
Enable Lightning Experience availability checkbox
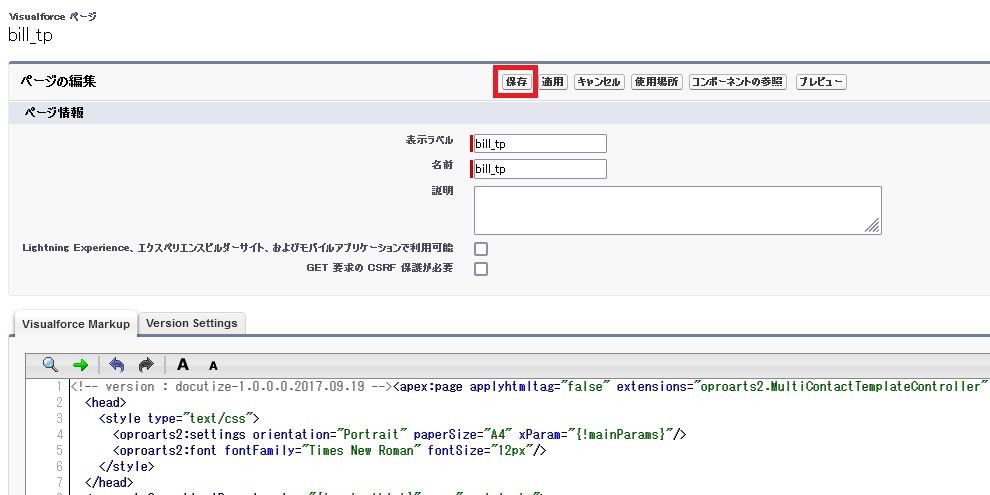[481, 249]
